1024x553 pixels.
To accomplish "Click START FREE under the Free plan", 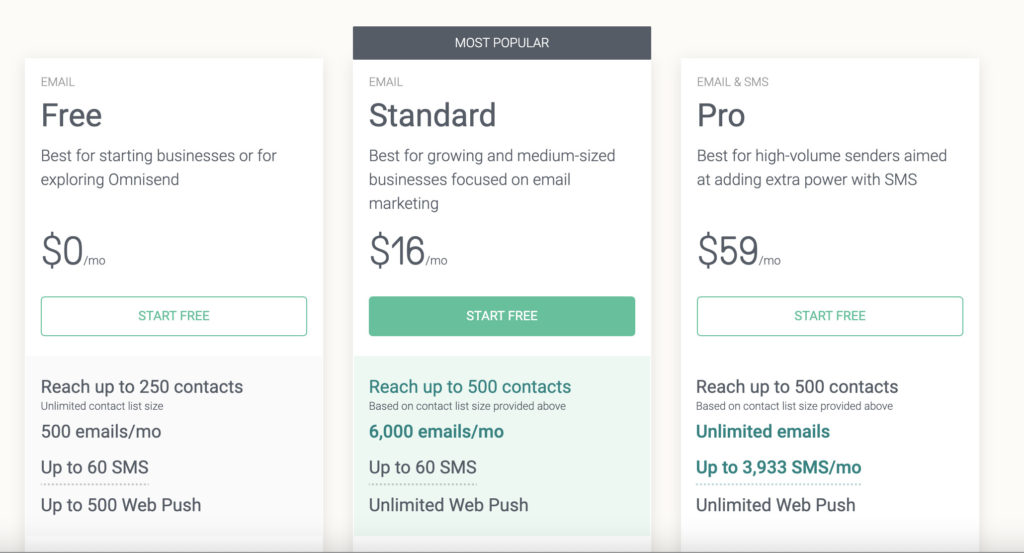I will click(174, 316).
